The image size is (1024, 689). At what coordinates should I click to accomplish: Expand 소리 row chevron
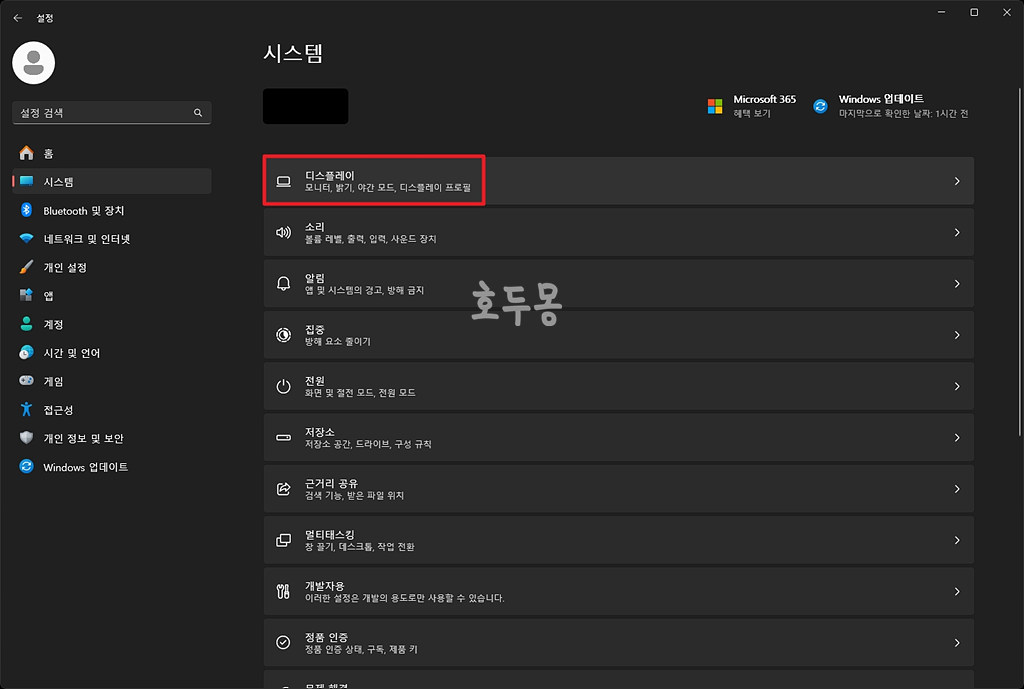tap(957, 232)
